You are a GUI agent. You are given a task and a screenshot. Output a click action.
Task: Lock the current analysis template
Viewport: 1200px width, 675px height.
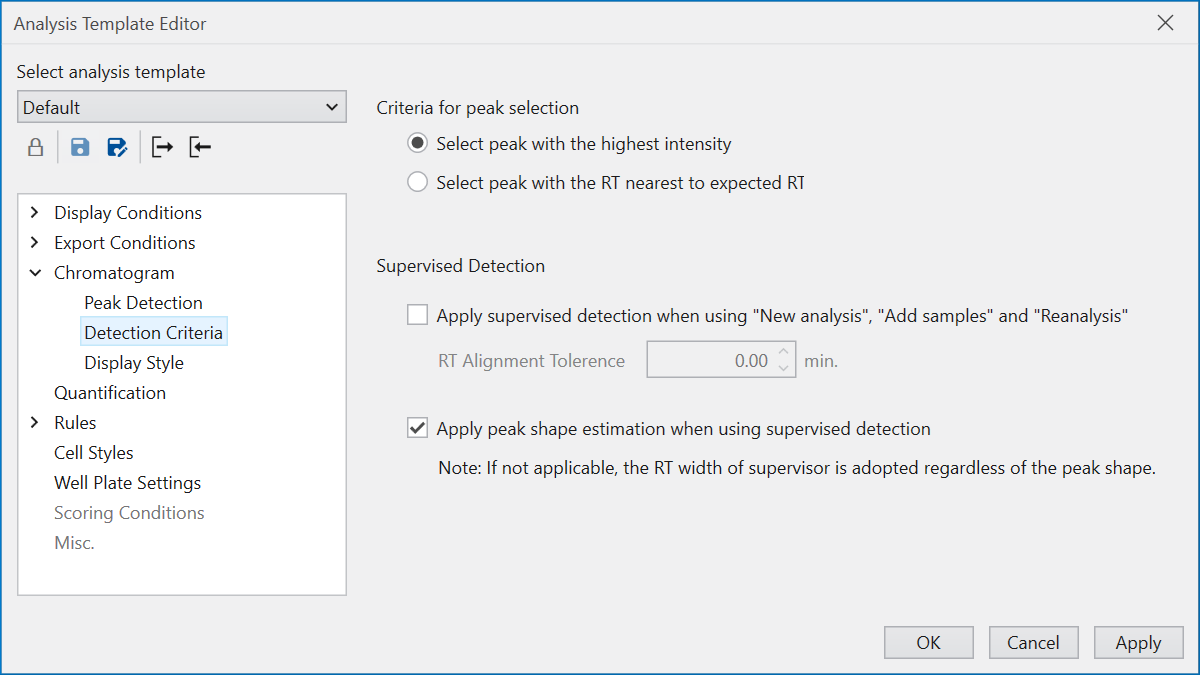click(x=35, y=147)
